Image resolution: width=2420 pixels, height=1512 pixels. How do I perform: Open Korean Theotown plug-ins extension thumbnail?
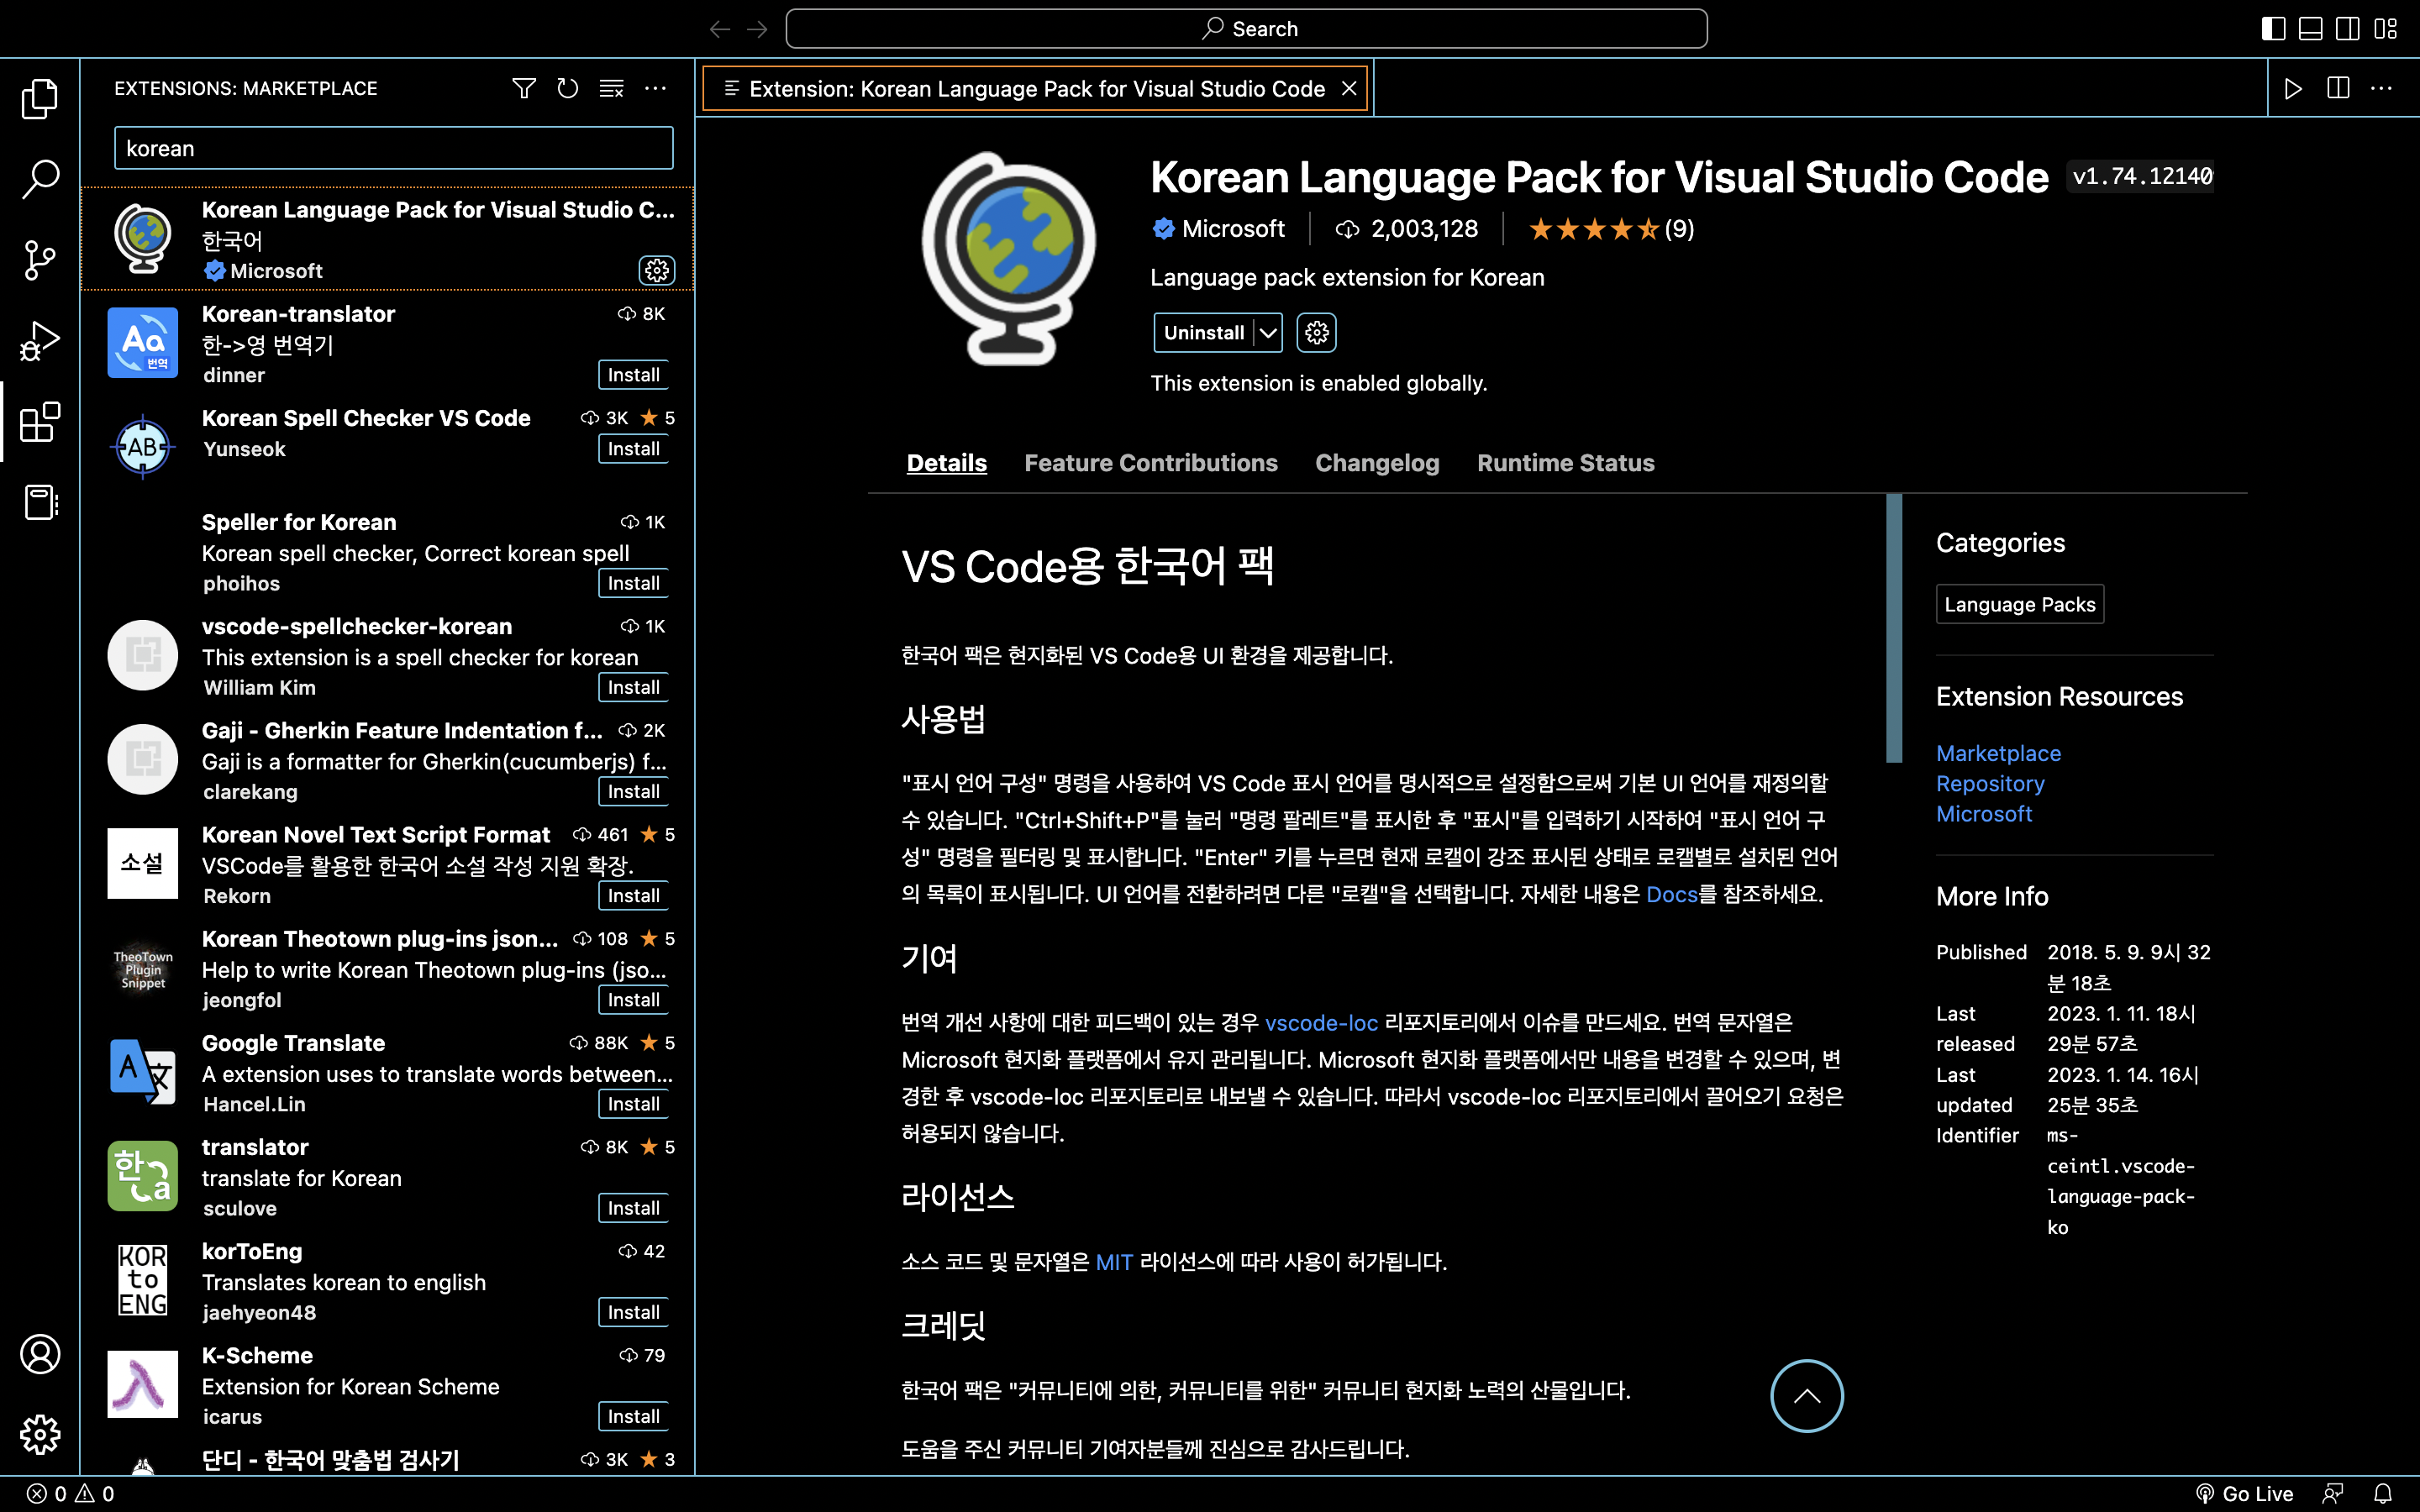click(143, 969)
